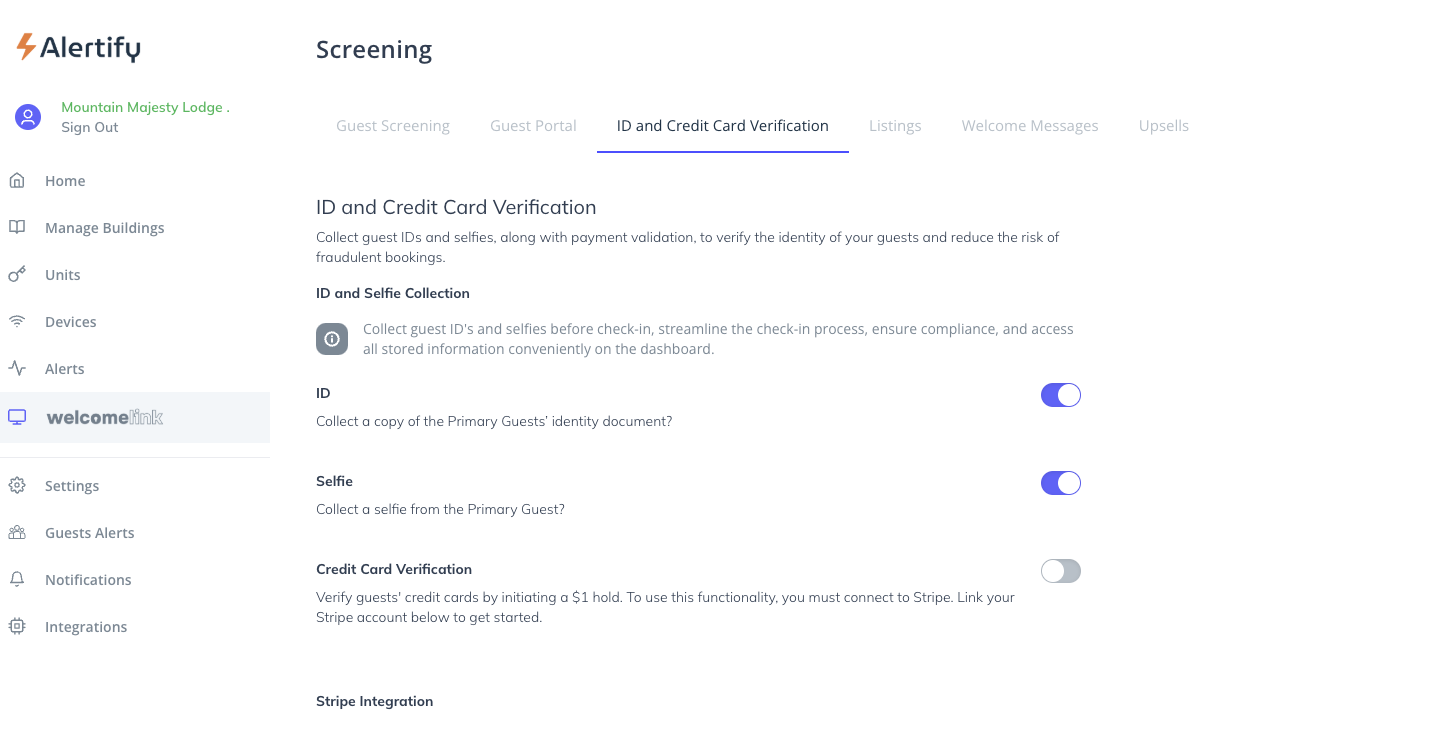This screenshot has width=1440, height=730.
Task: Click the user profile avatar icon
Action: [28, 117]
